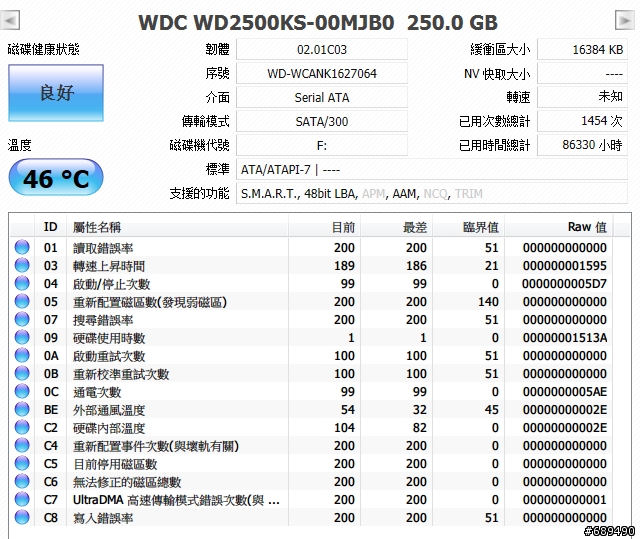Click status icon for attribute 03 轉速上昇時間
640x539 pixels.
[x=22, y=265]
